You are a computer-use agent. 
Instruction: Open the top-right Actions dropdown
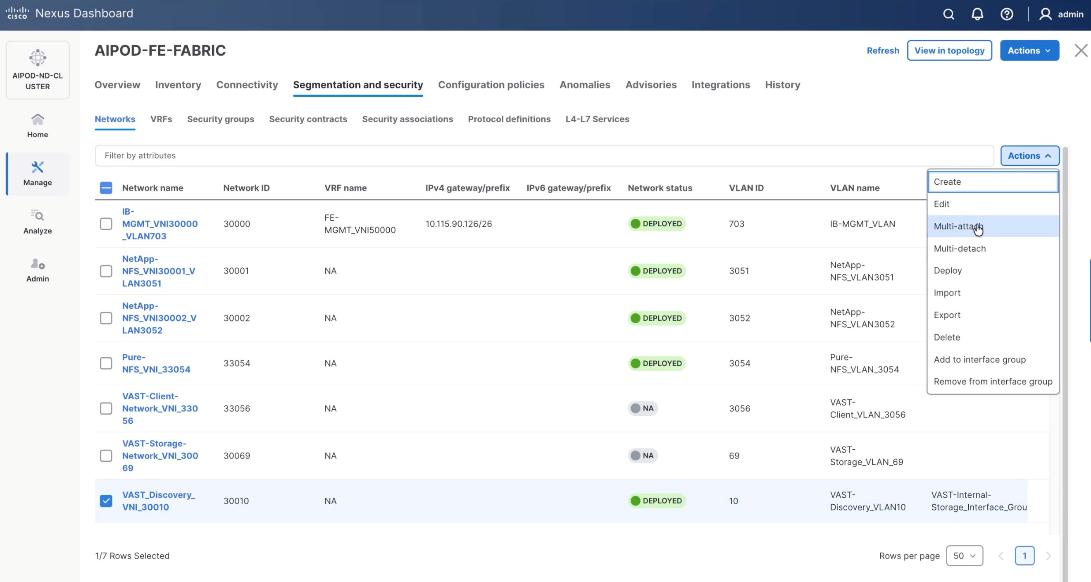coord(1029,49)
